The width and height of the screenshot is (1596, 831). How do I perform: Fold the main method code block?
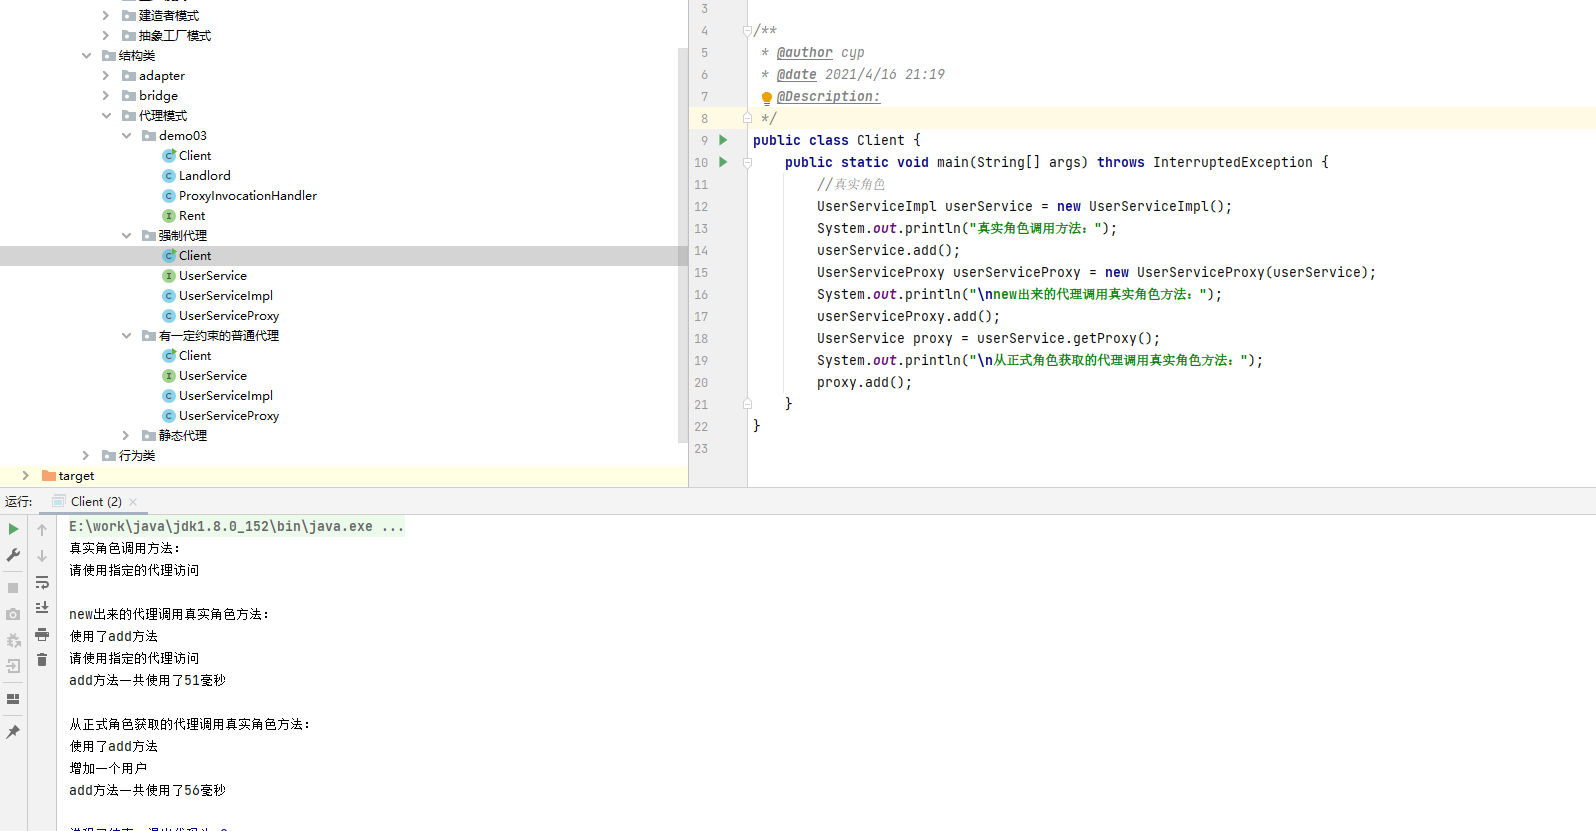[x=747, y=162]
